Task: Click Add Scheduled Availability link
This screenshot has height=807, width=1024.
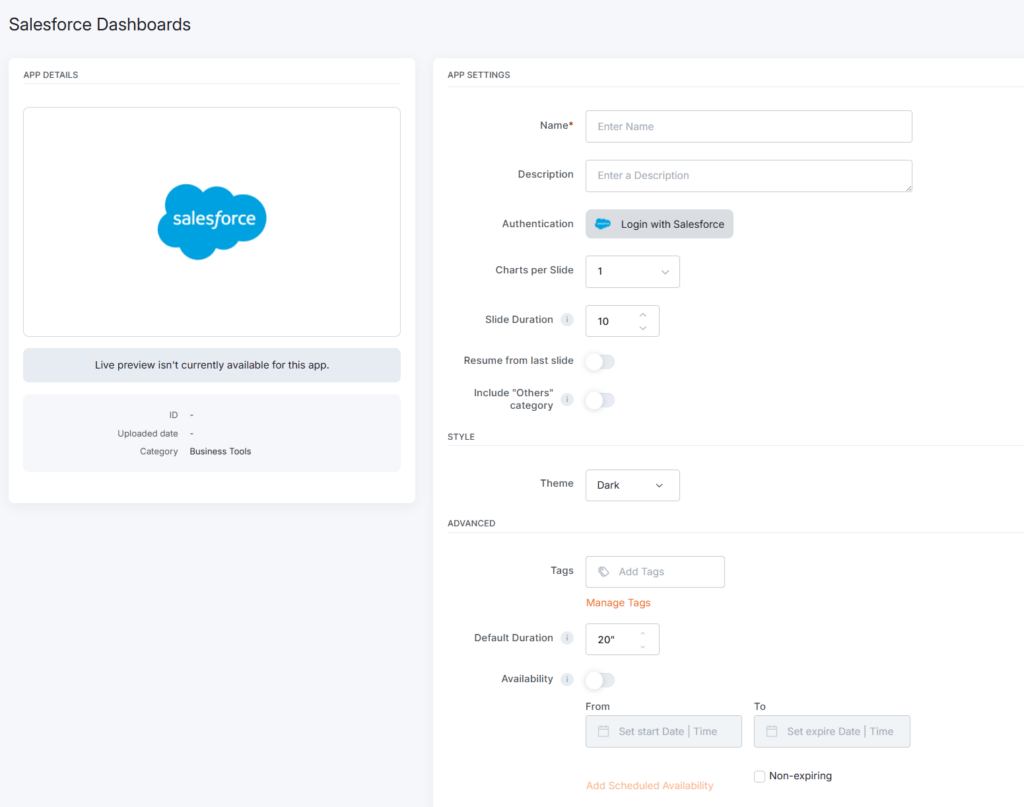Action: click(x=649, y=786)
